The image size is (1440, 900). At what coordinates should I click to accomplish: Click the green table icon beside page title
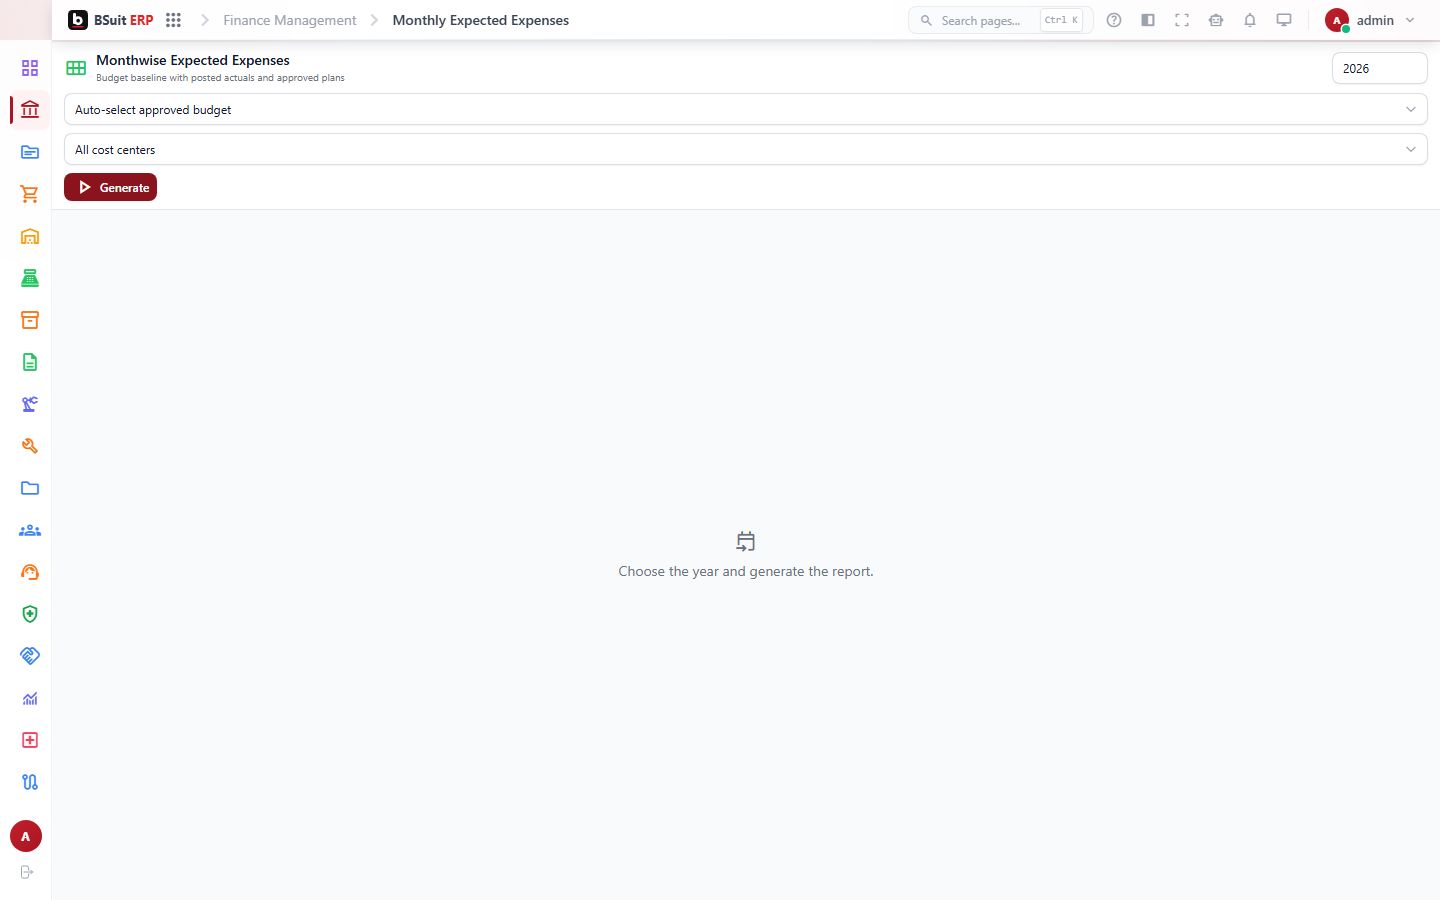pos(76,68)
